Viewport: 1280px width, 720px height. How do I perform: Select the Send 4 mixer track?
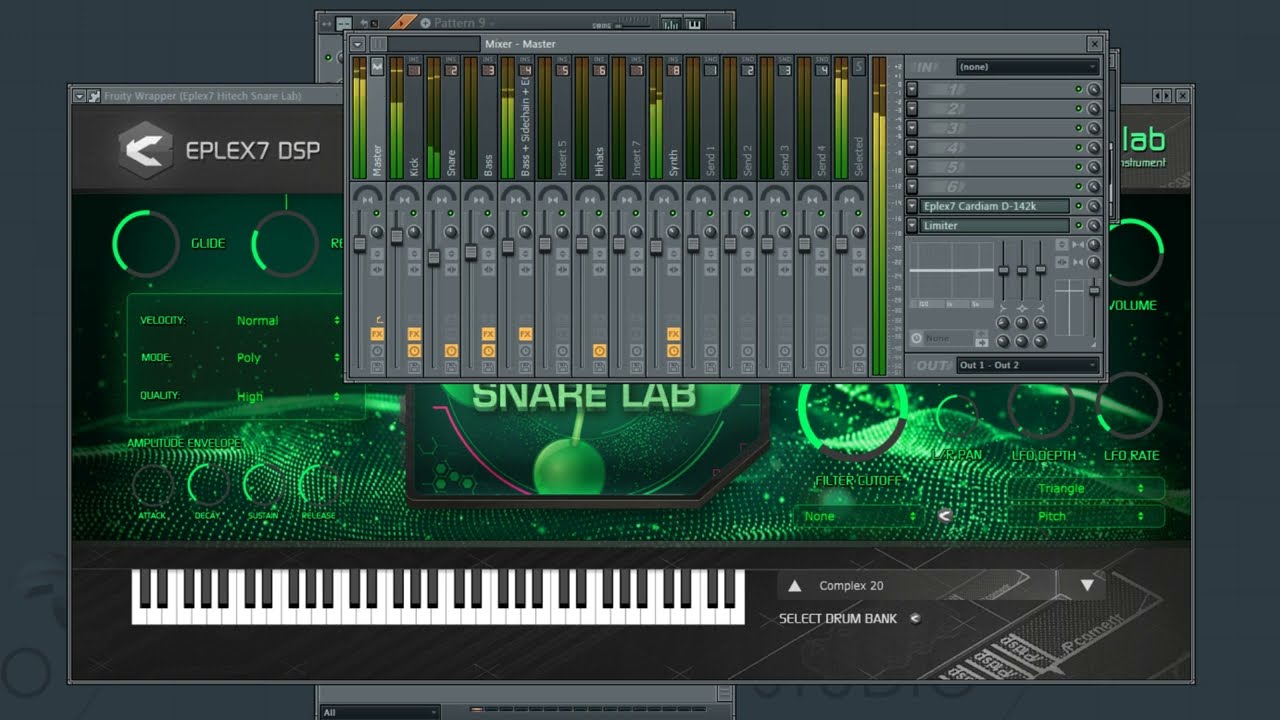pos(821,161)
